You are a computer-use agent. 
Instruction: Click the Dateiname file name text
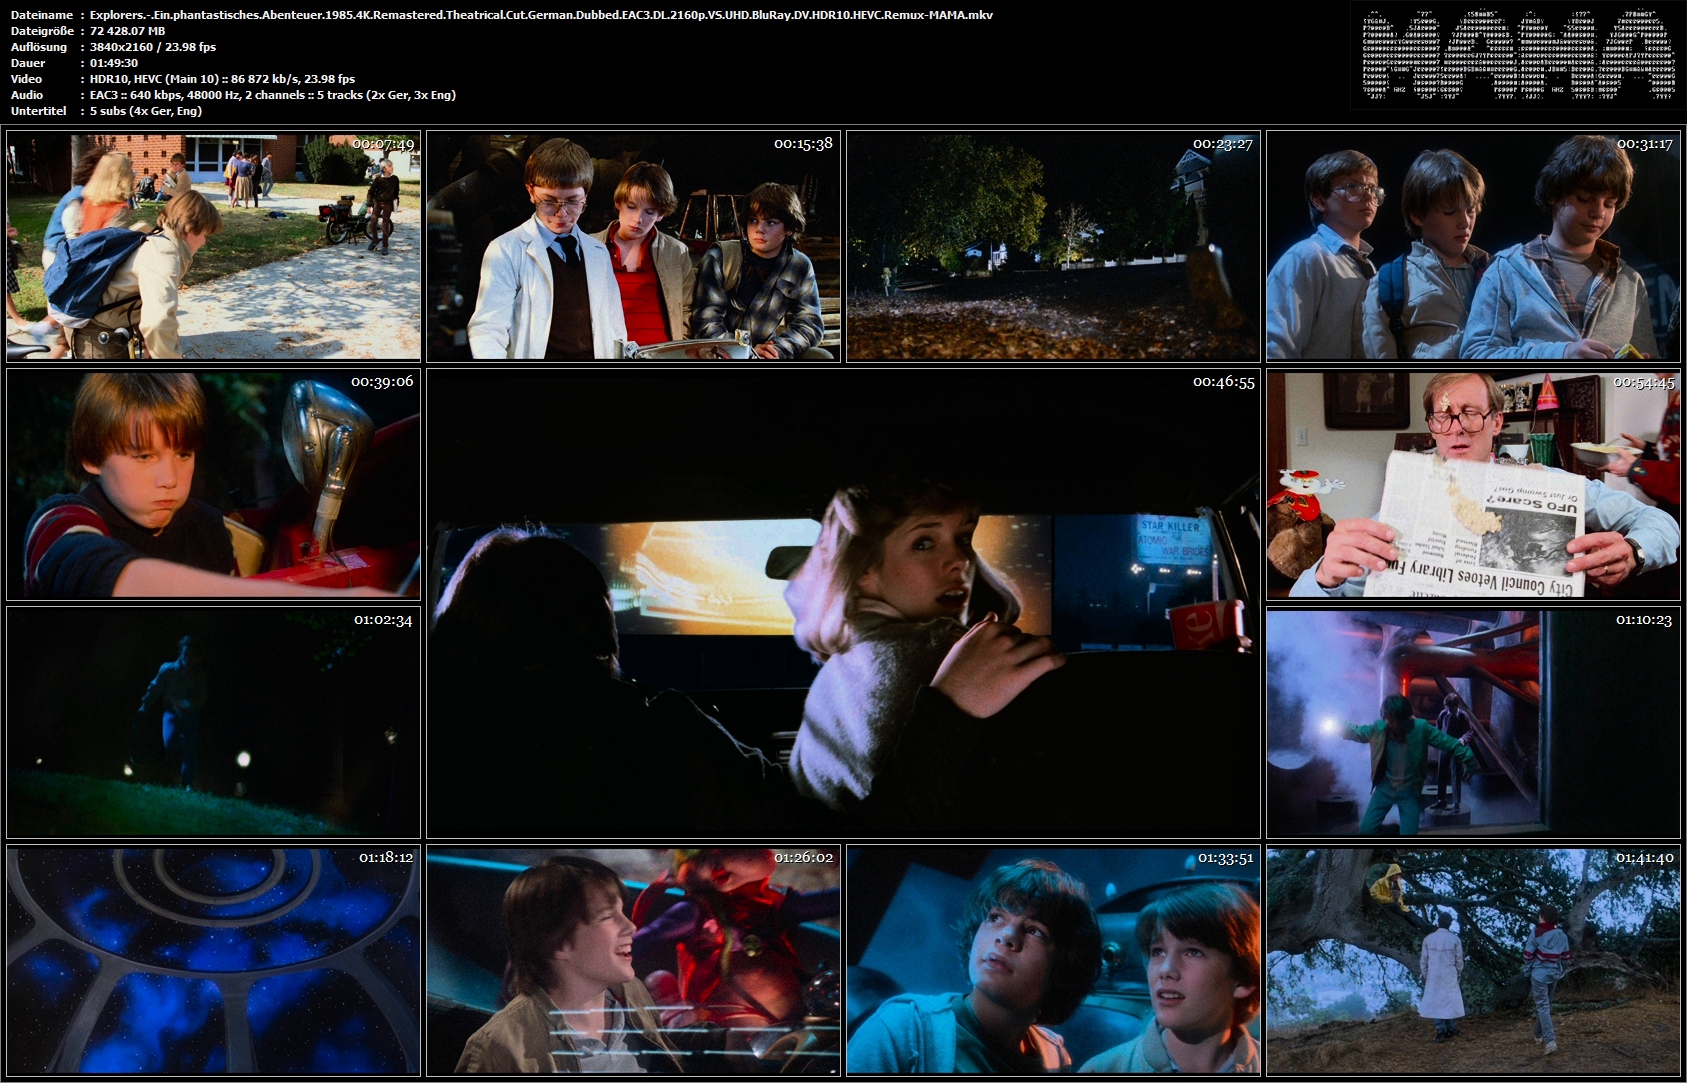pos(541,15)
